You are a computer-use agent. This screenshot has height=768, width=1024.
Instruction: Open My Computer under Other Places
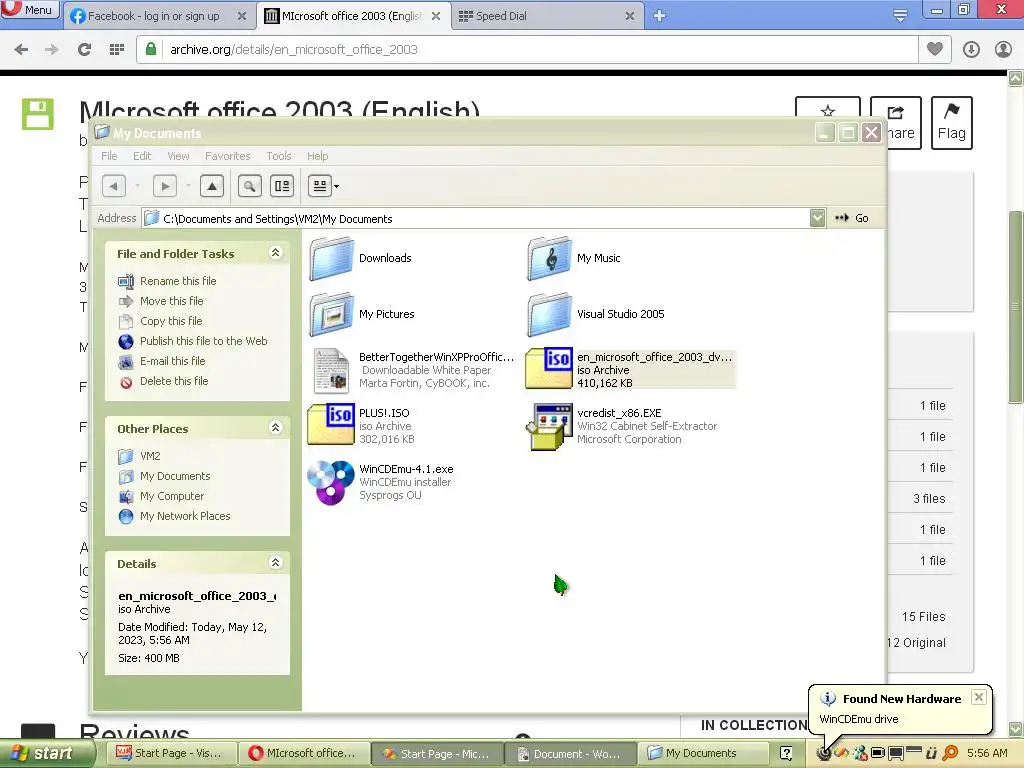pyautogui.click(x=172, y=496)
